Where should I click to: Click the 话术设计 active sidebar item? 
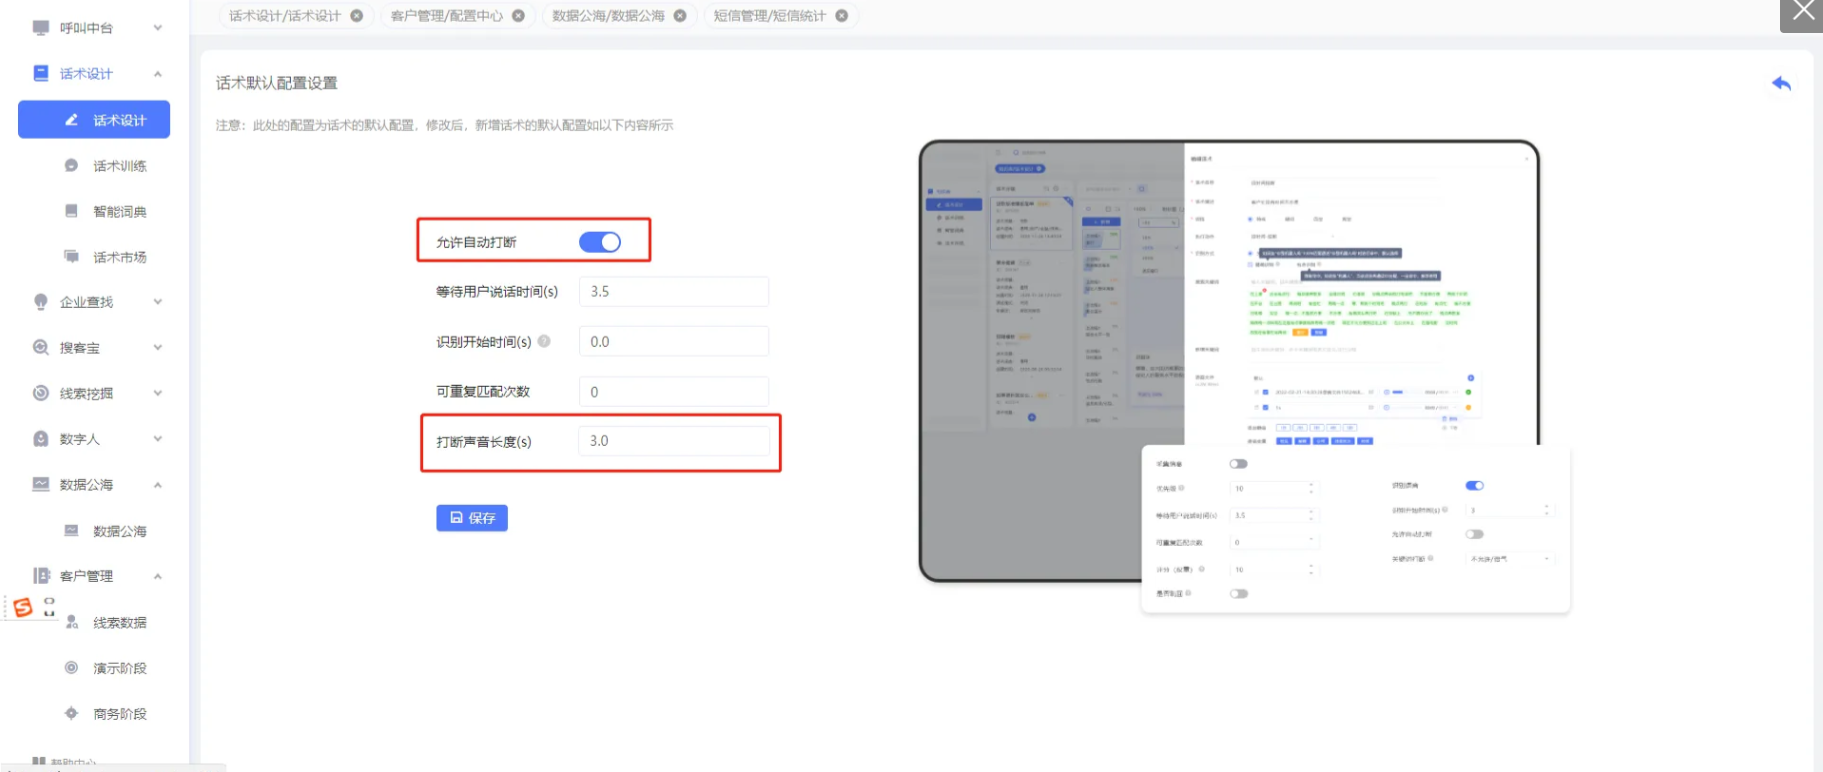tap(94, 120)
